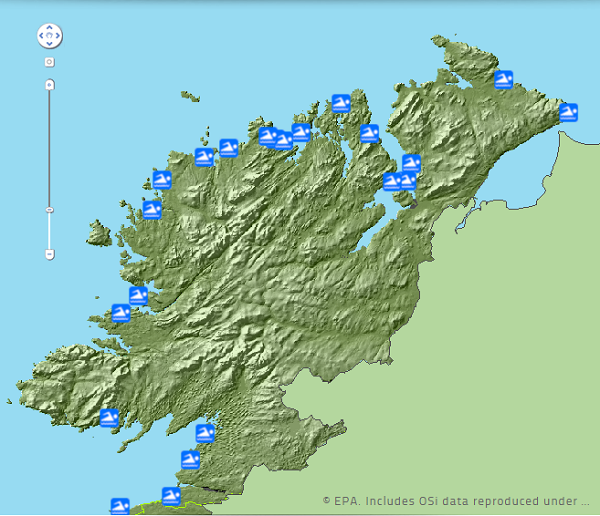Click the zoom slider handle
The height and width of the screenshot is (516, 600).
click(x=49, y=210)
